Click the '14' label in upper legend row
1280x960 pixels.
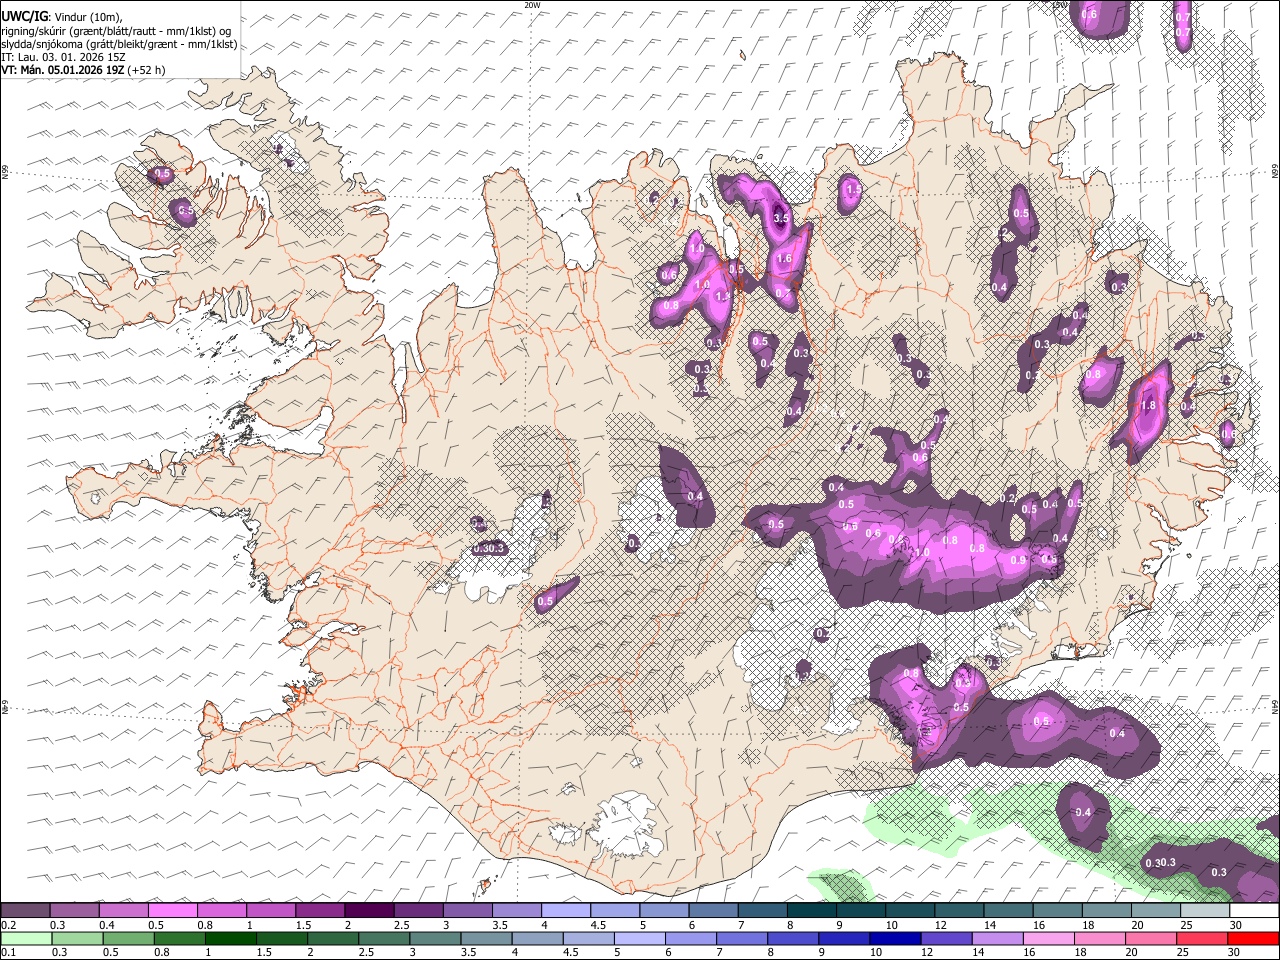(990, 925)
